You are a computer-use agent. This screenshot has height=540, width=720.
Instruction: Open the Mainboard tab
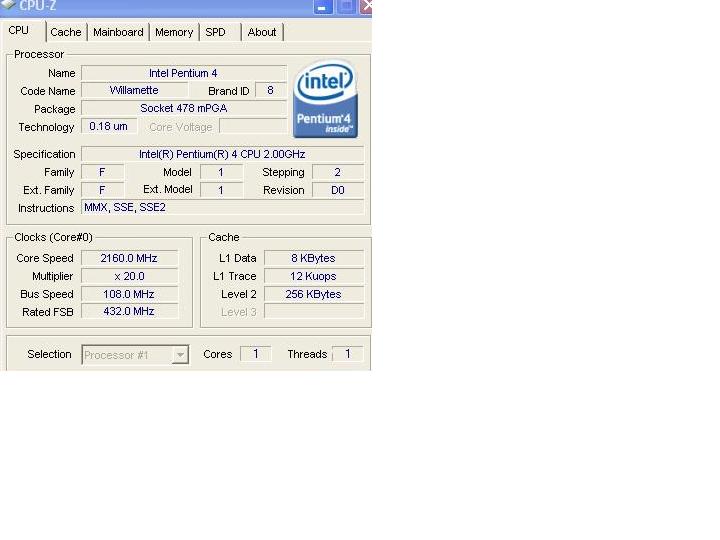pos(118,32)
